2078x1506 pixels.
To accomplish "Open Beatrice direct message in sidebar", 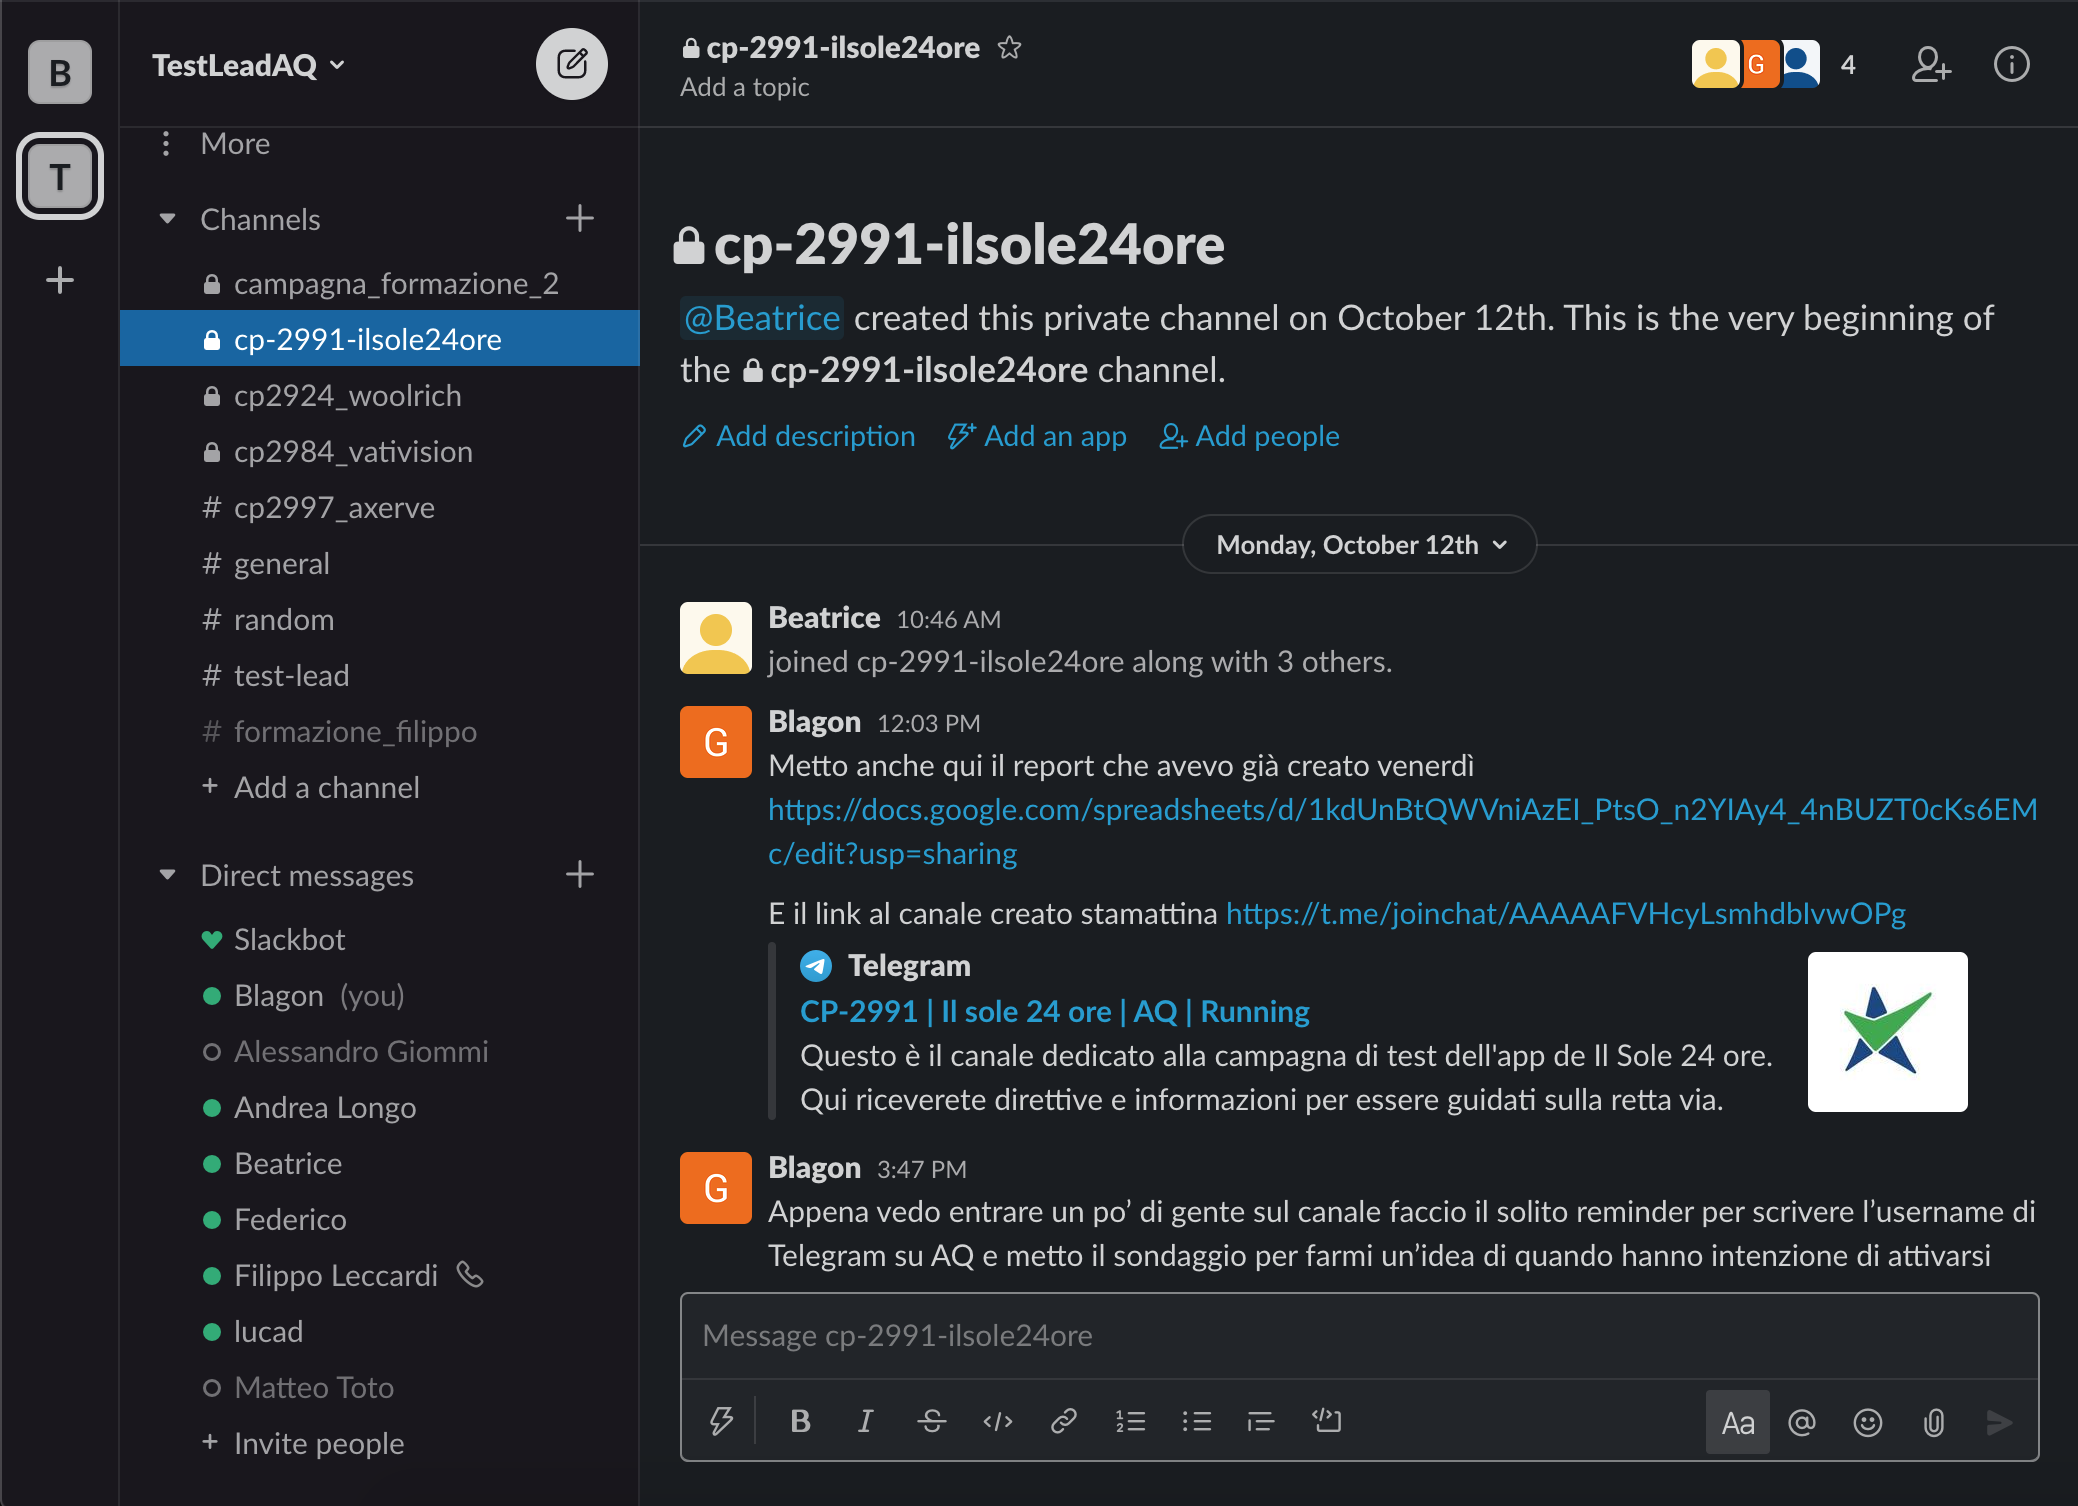I will click(x=380, y=1164).
